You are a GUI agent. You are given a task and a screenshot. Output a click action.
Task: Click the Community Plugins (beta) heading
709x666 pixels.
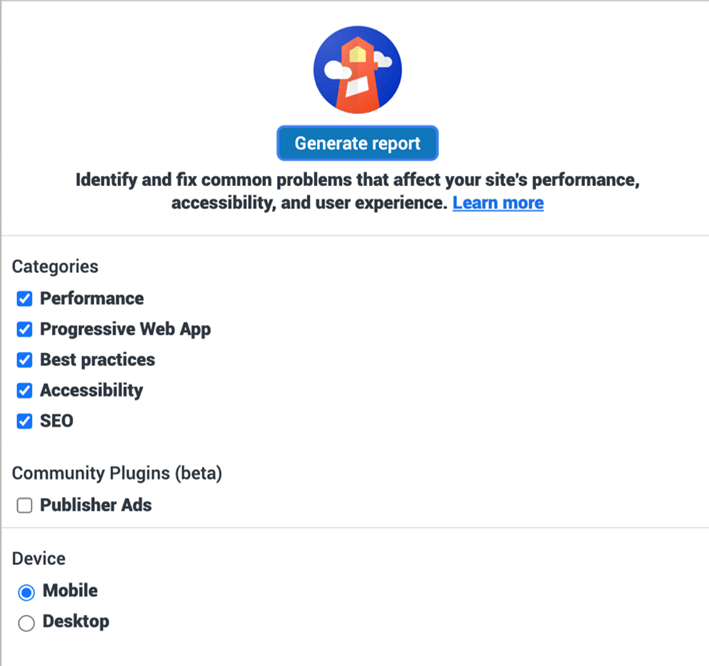117,473
